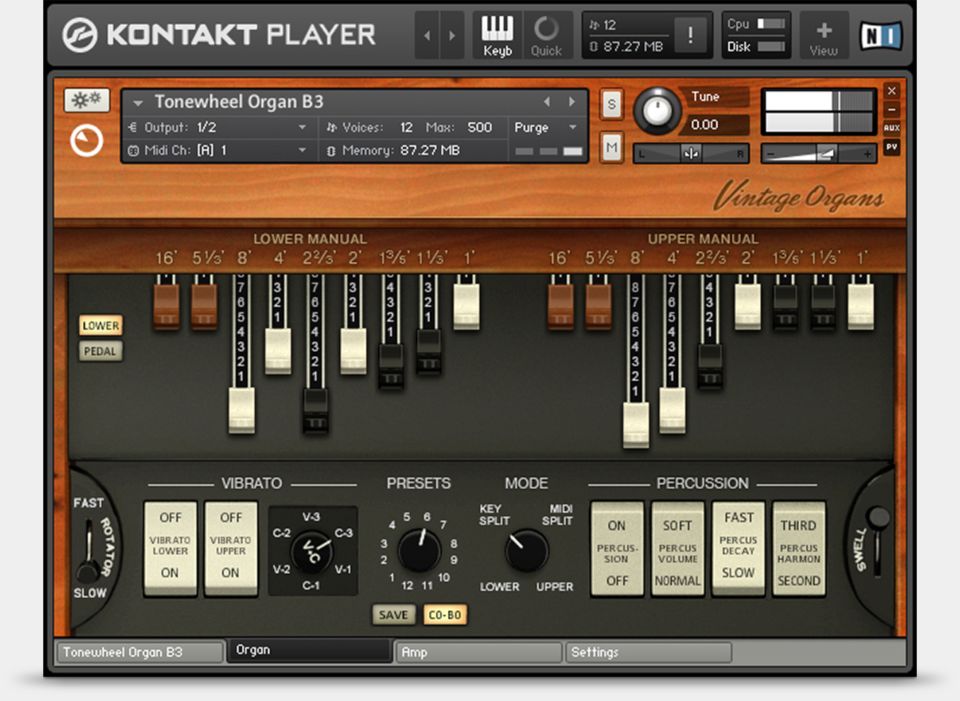The image size is (960, 701).
Task: Open the Purge dropdown menu
Action: pyautogui.click(x=545, y=128)
